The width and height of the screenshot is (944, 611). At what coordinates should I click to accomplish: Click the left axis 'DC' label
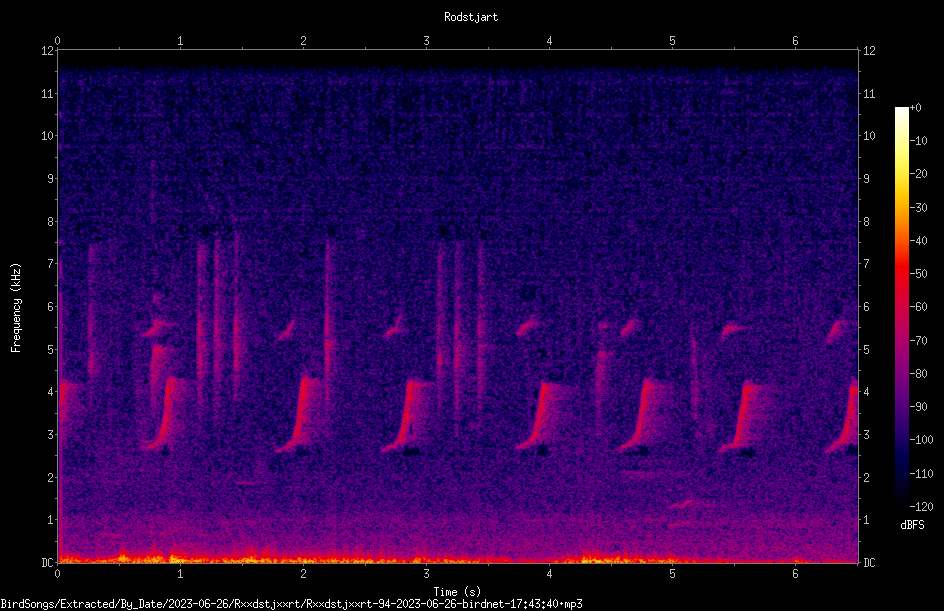click(x=48, y=563)
